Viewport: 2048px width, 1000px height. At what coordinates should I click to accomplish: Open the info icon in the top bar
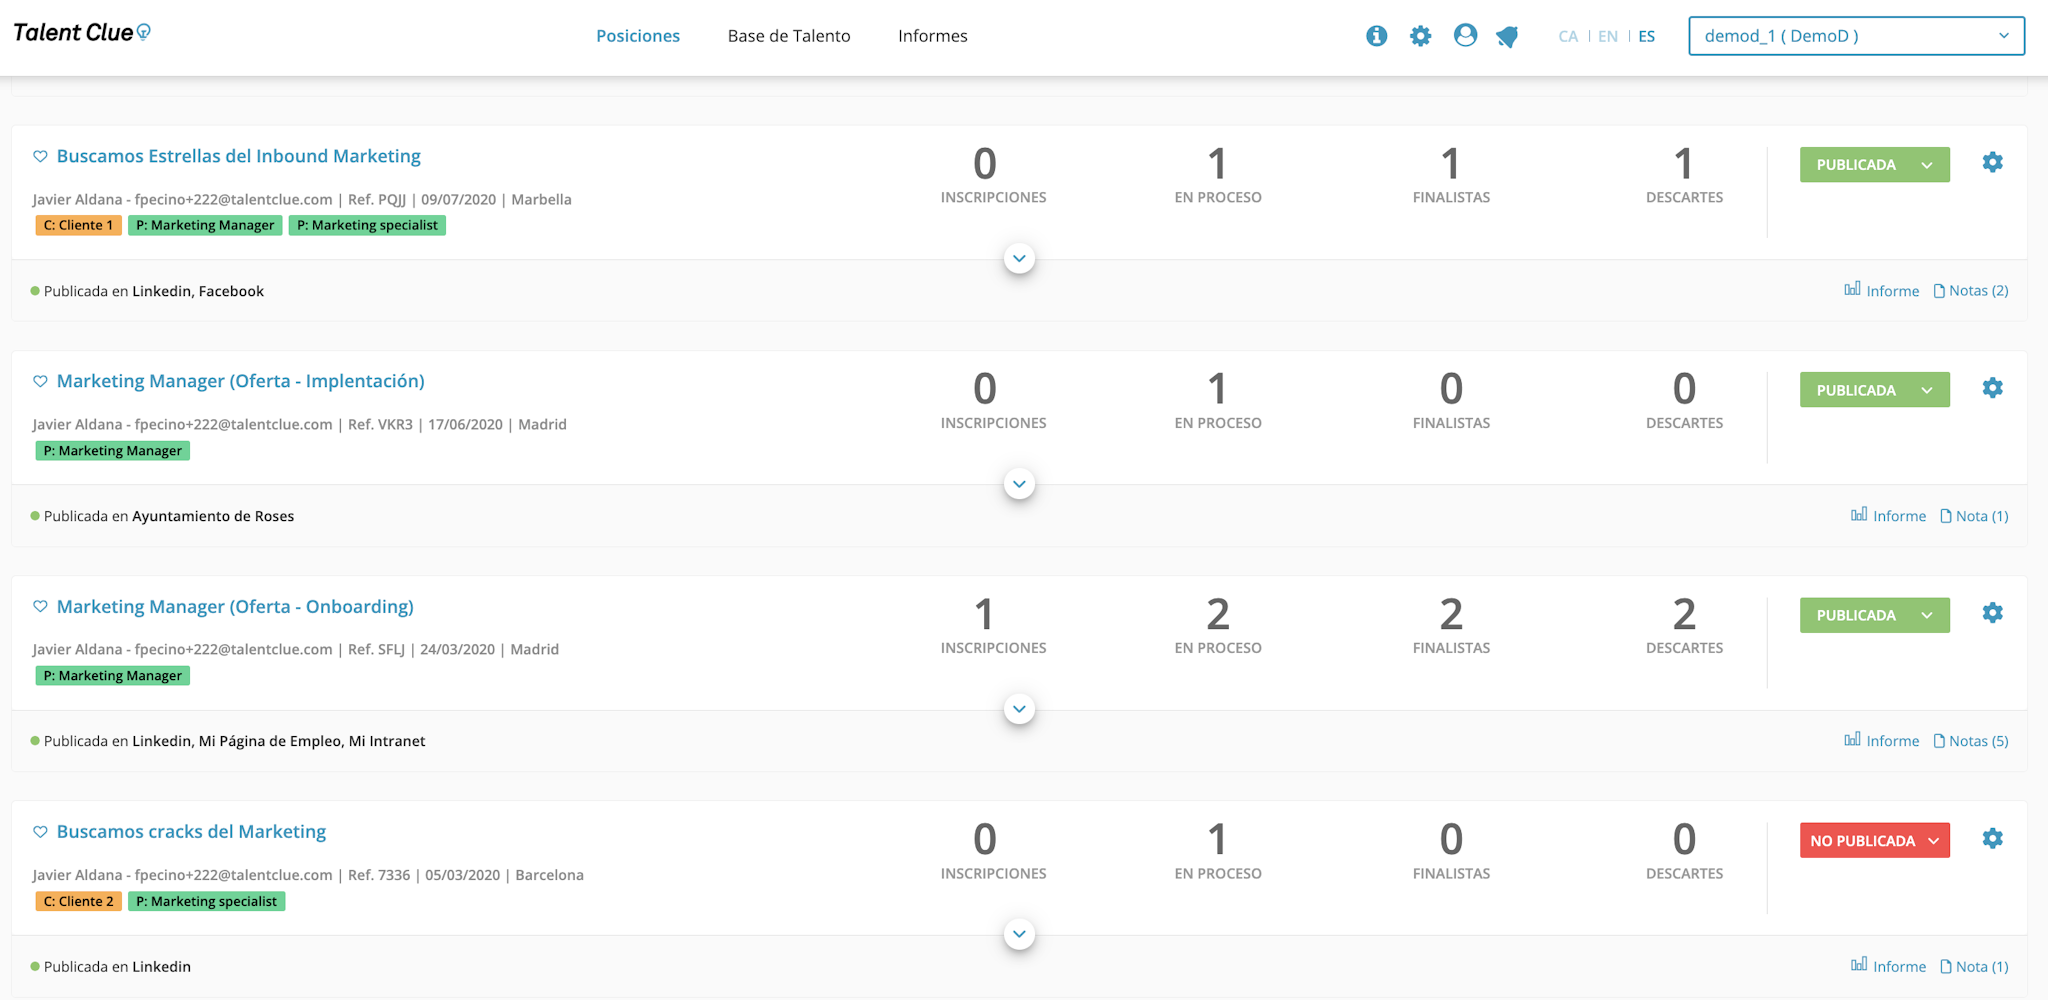[1377, 35]
